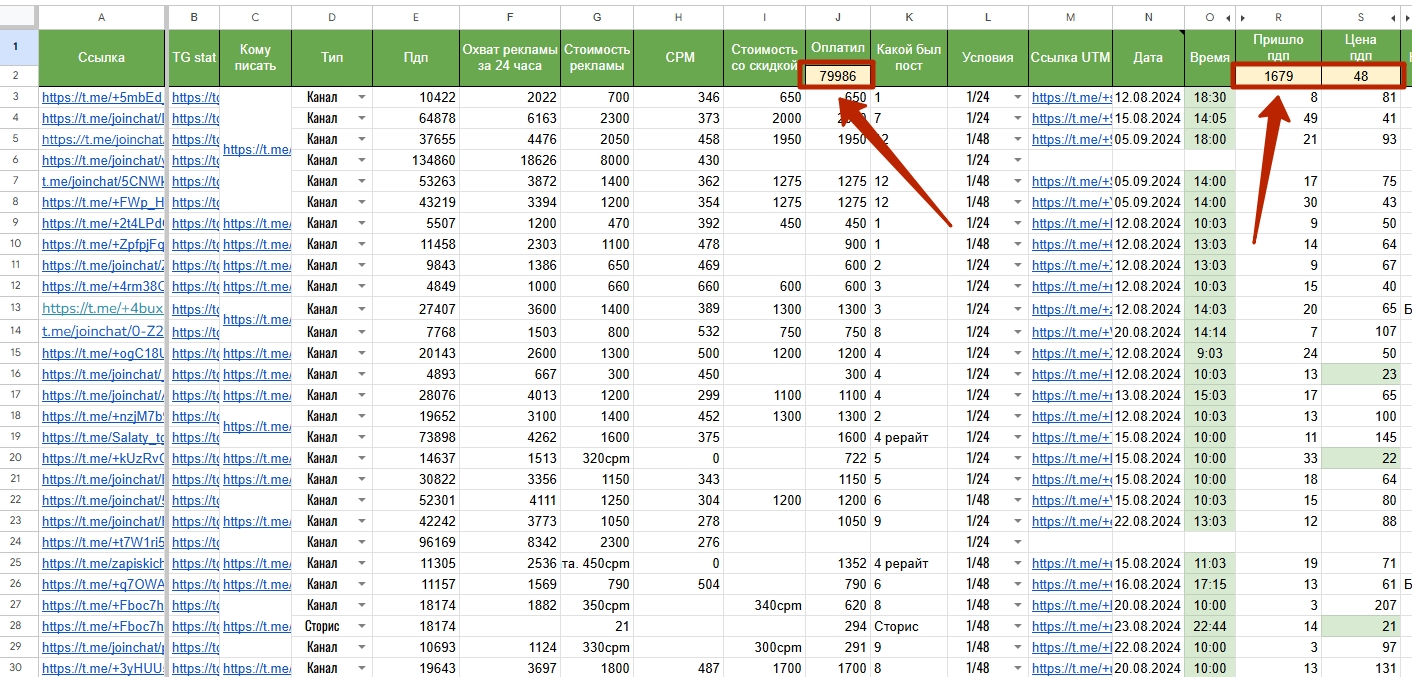1412x677 pixels.
Task: Open the Условия dropdown in row 5
Action: 1018,139
